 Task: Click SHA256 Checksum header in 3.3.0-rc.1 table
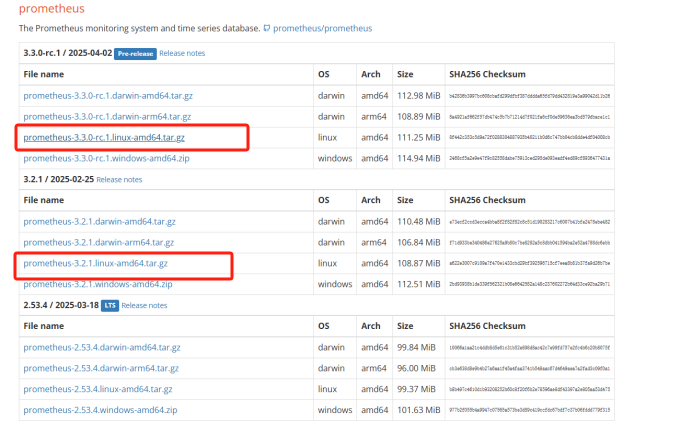[x=487, y=74]
